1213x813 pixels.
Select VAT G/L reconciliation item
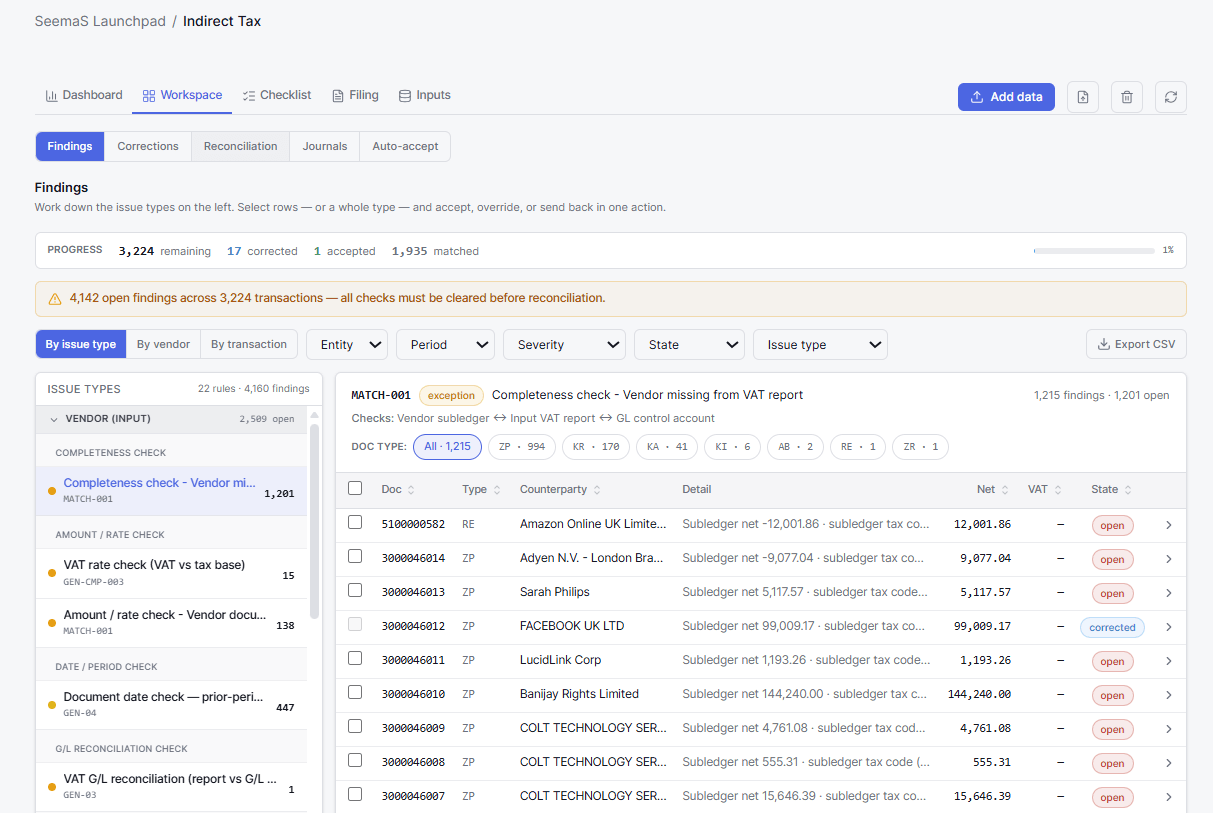(172, 787)
